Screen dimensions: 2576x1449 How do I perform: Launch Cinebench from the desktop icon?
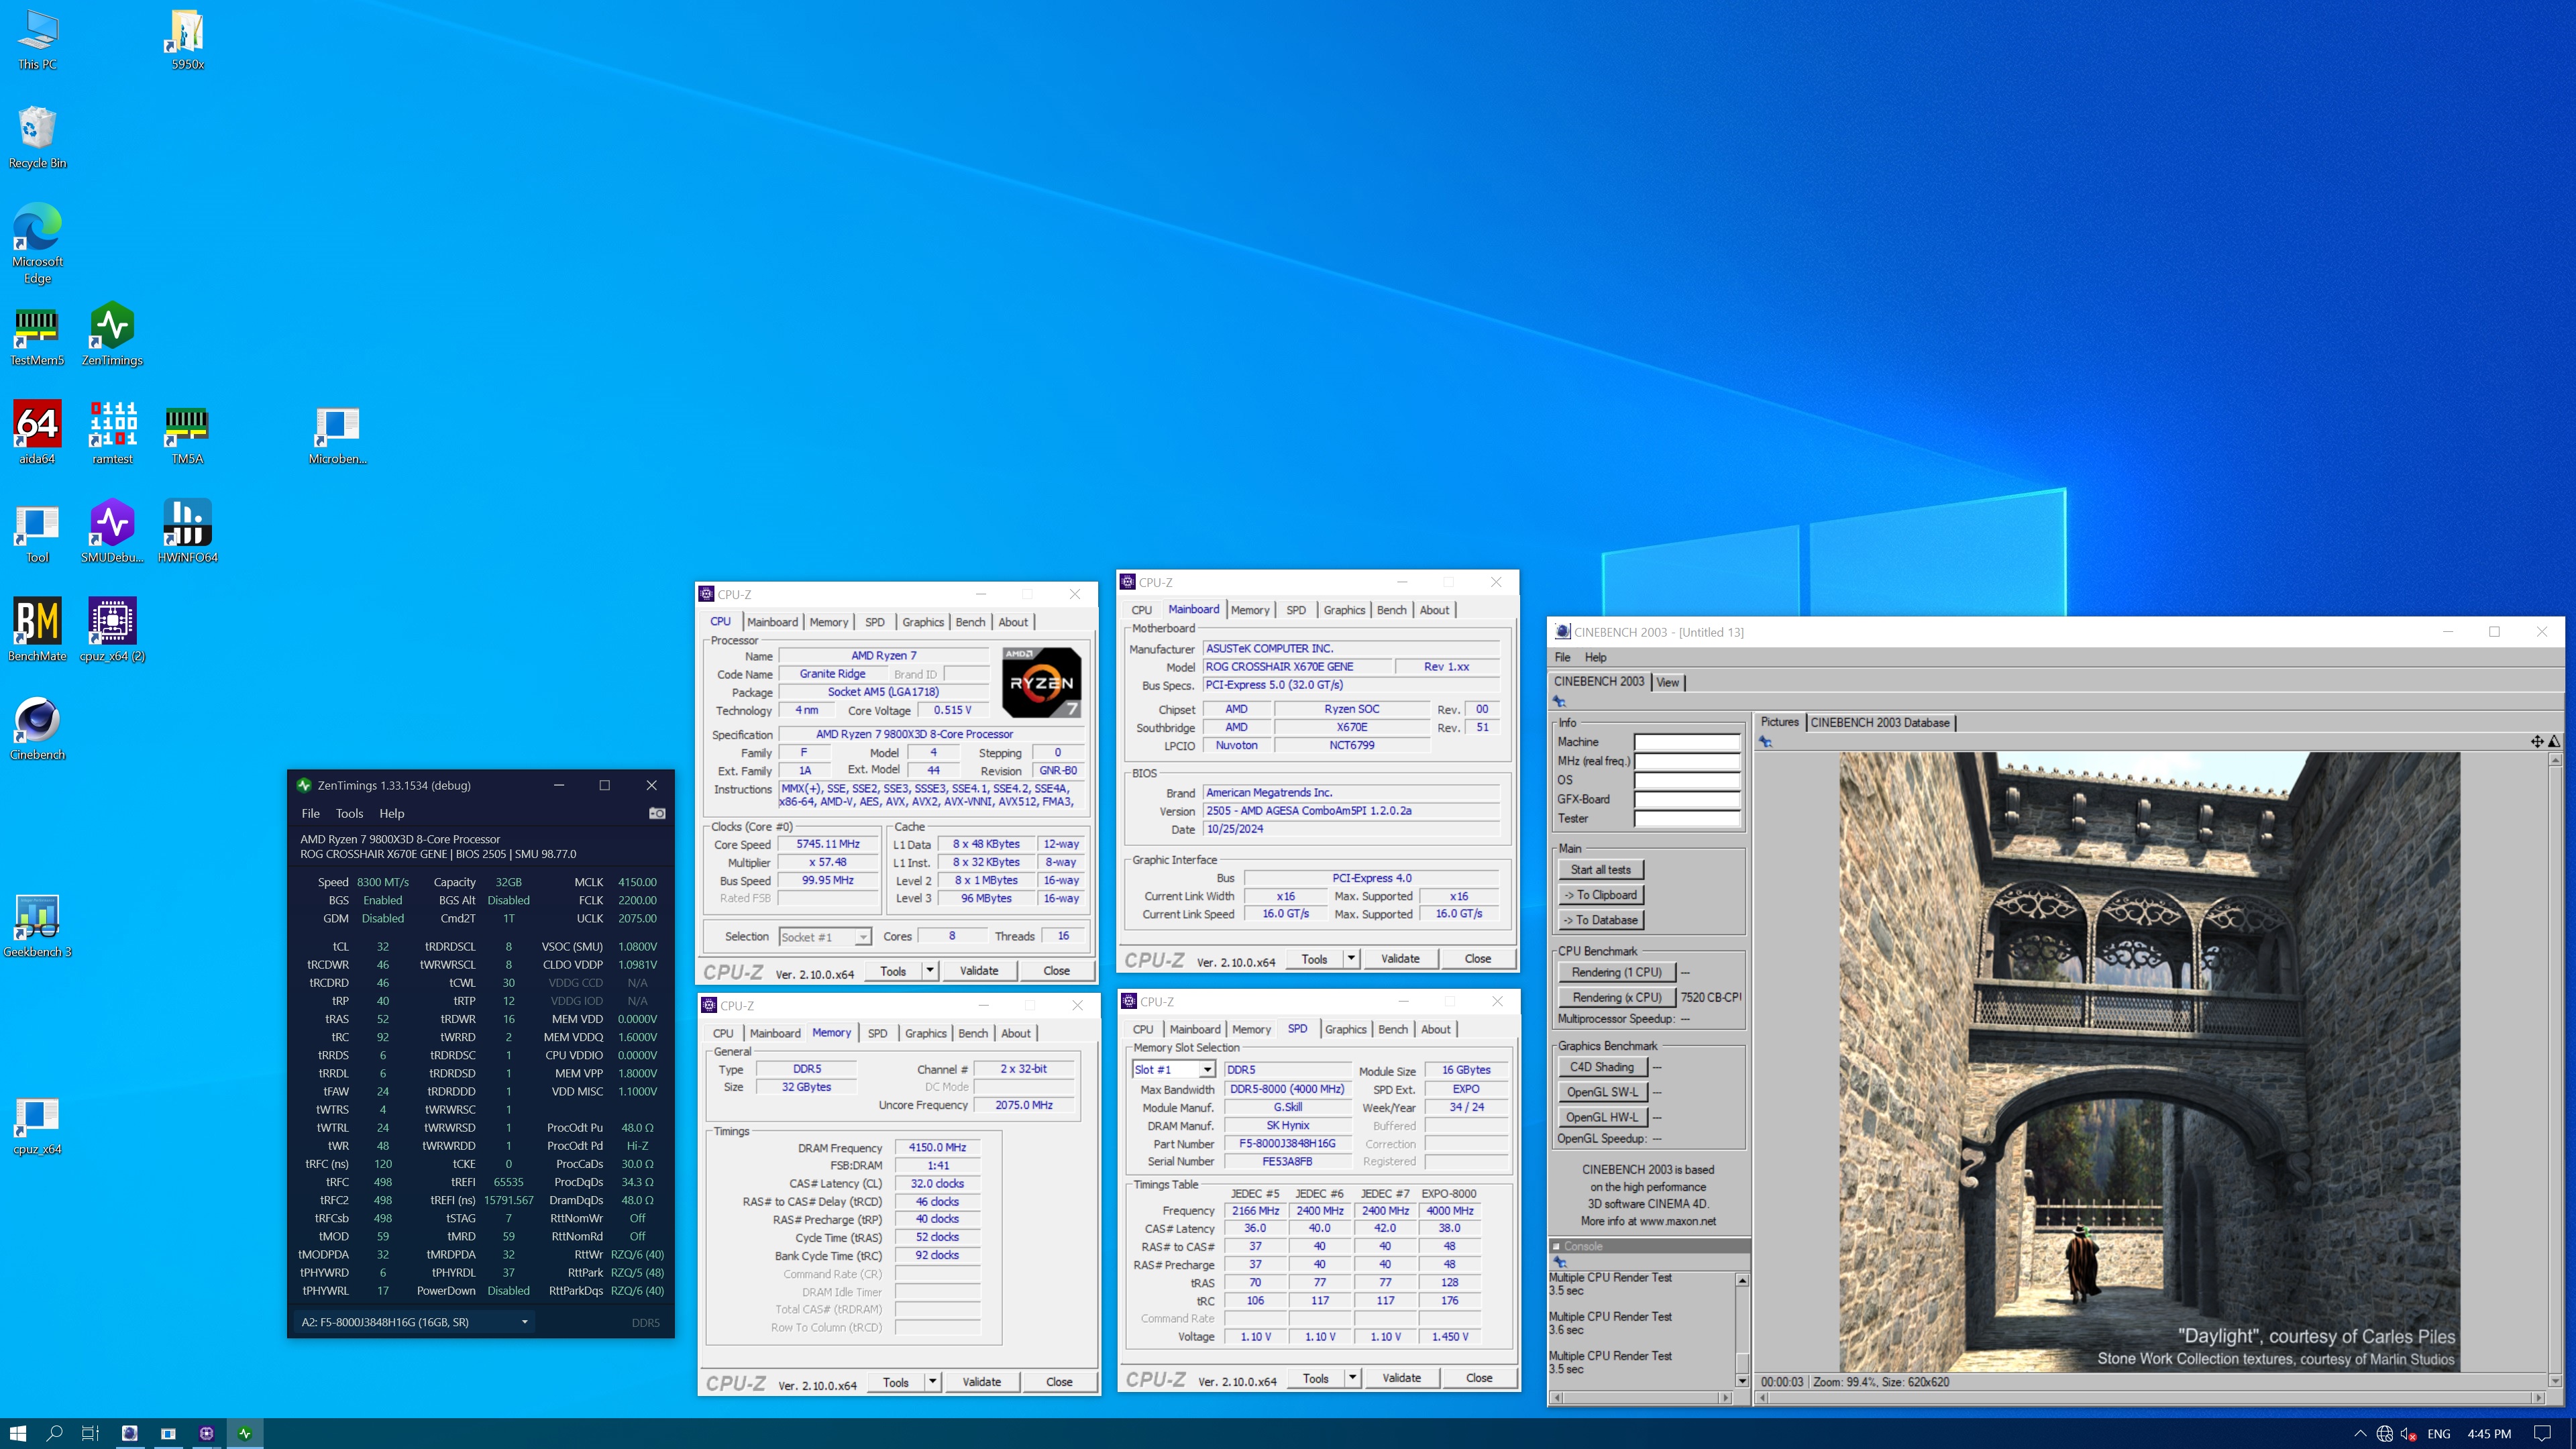coord(37,729)
